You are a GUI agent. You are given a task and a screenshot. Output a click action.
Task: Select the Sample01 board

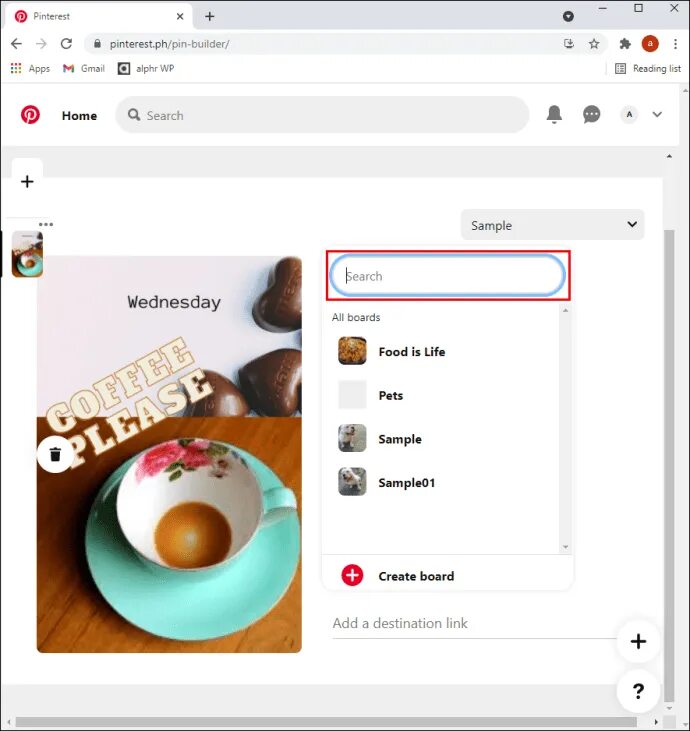pyautogui.click(x=441, y=483)
